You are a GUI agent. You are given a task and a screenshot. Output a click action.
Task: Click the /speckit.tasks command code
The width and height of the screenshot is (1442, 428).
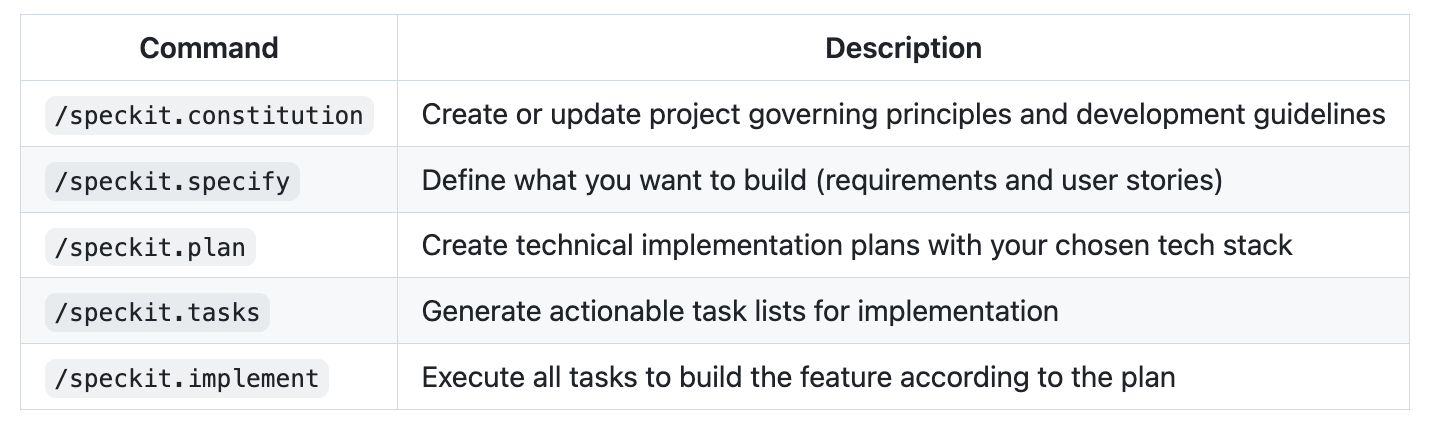[x=157, y=312]
